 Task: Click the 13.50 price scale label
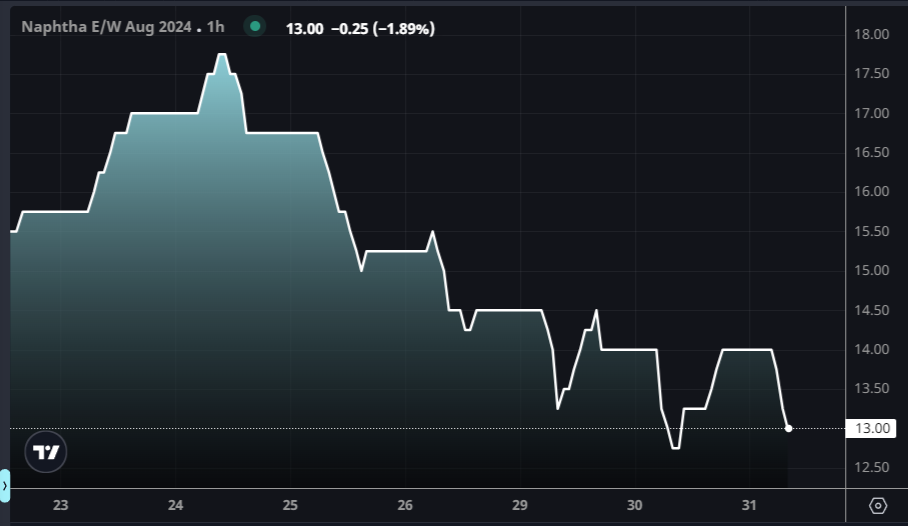tap(872, 389)
